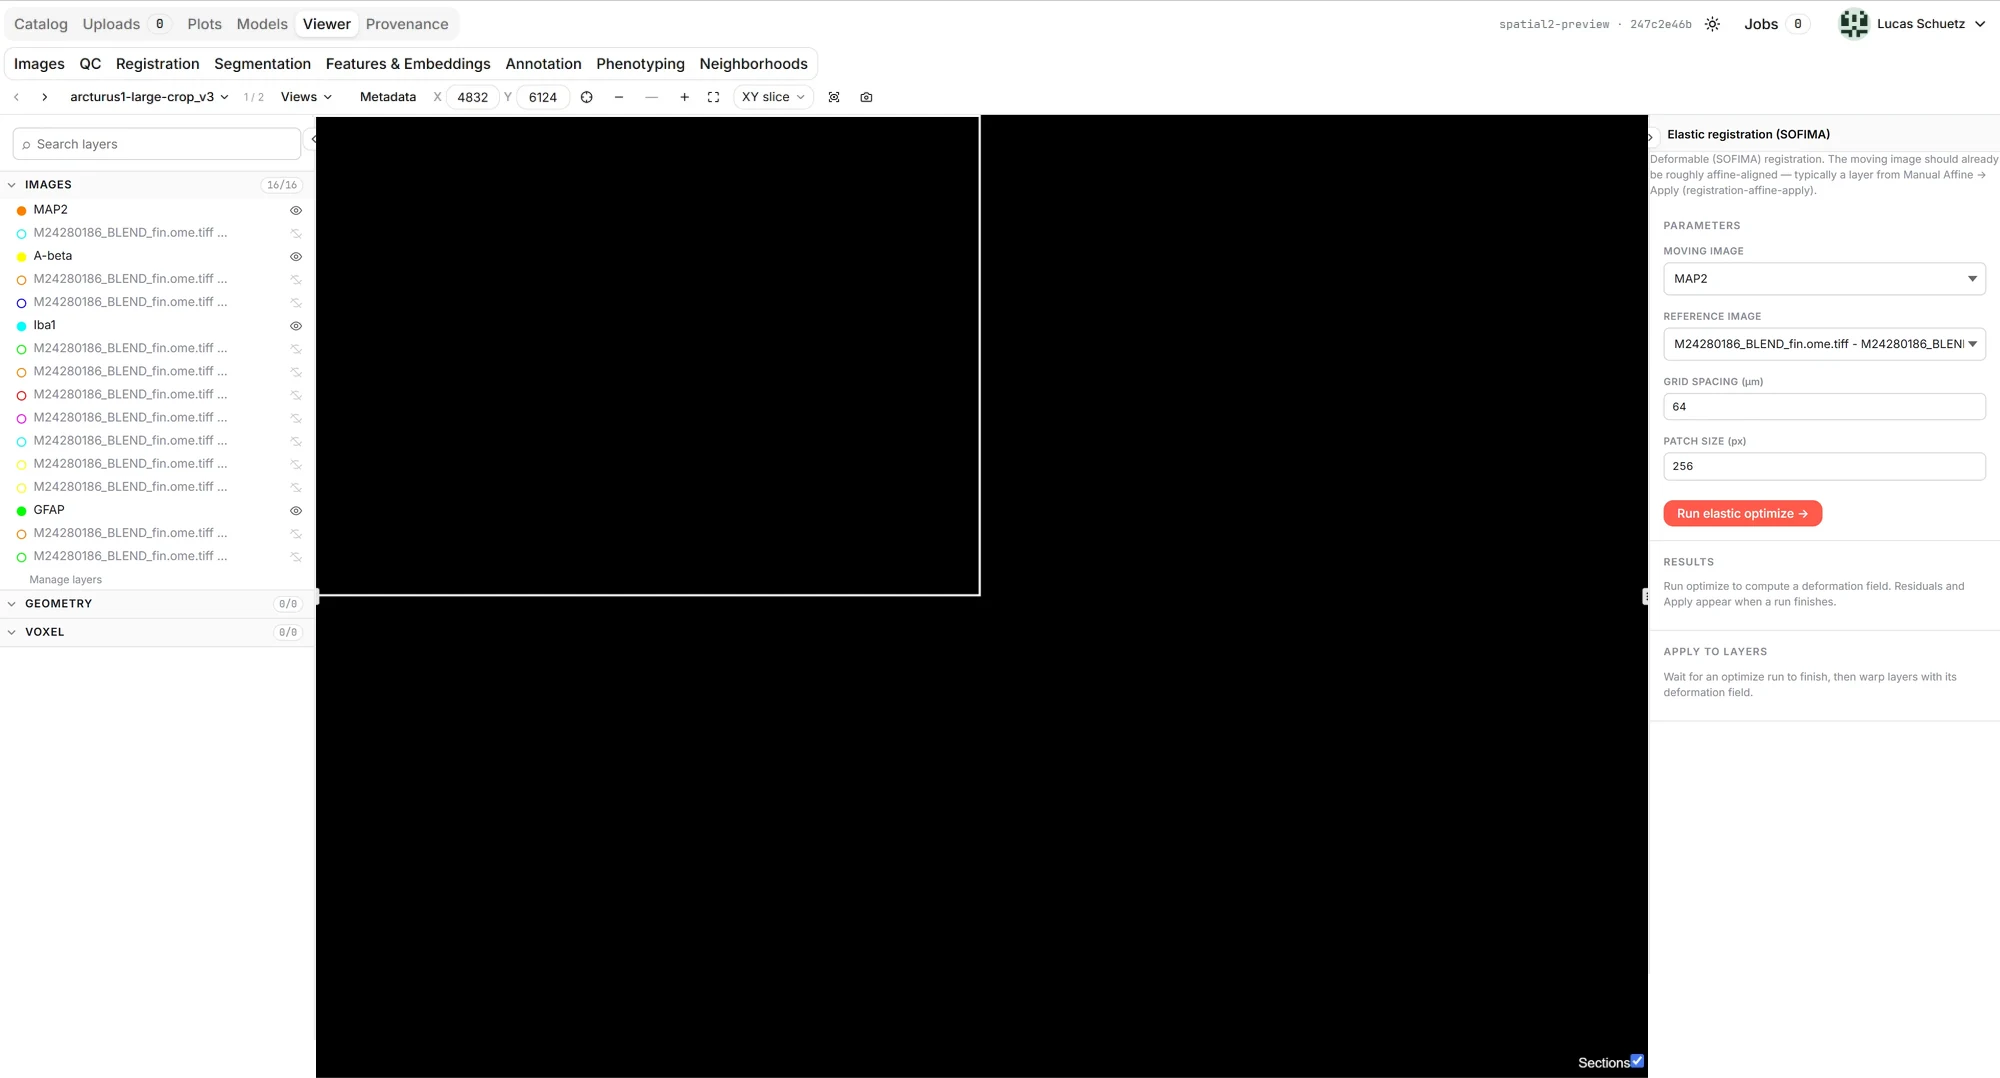Click the zoom out minus icon
2000x1078 pixels.
click(x=619, y=97)
